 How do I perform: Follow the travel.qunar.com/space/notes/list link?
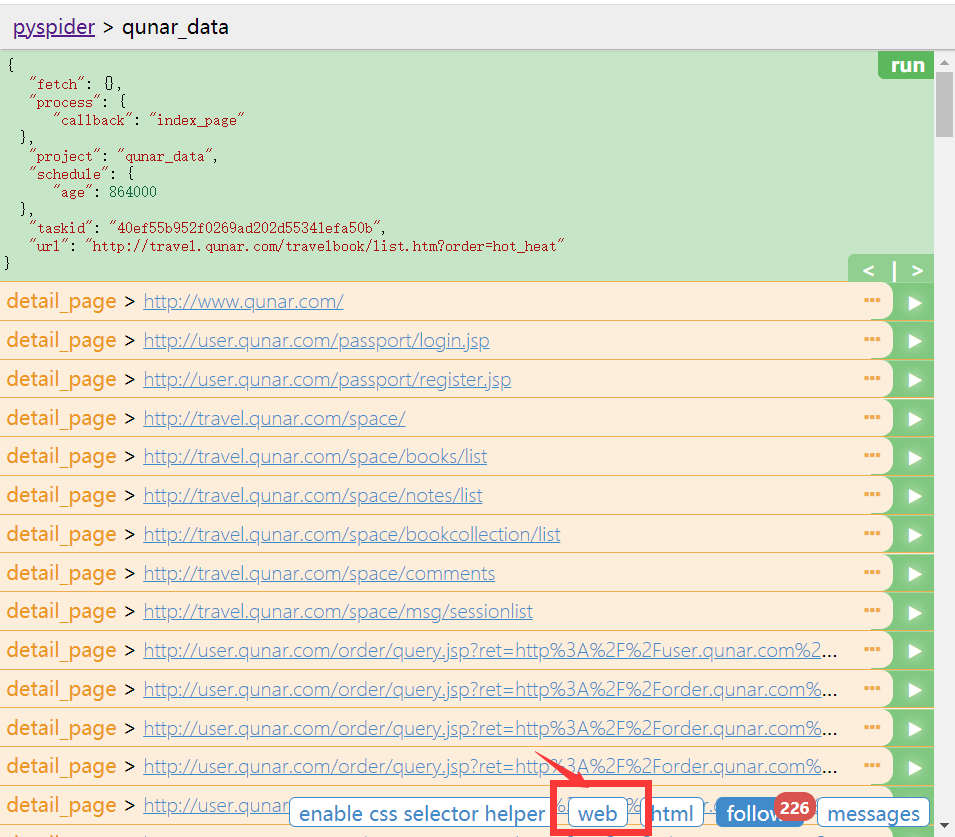(x=313, y=496)
